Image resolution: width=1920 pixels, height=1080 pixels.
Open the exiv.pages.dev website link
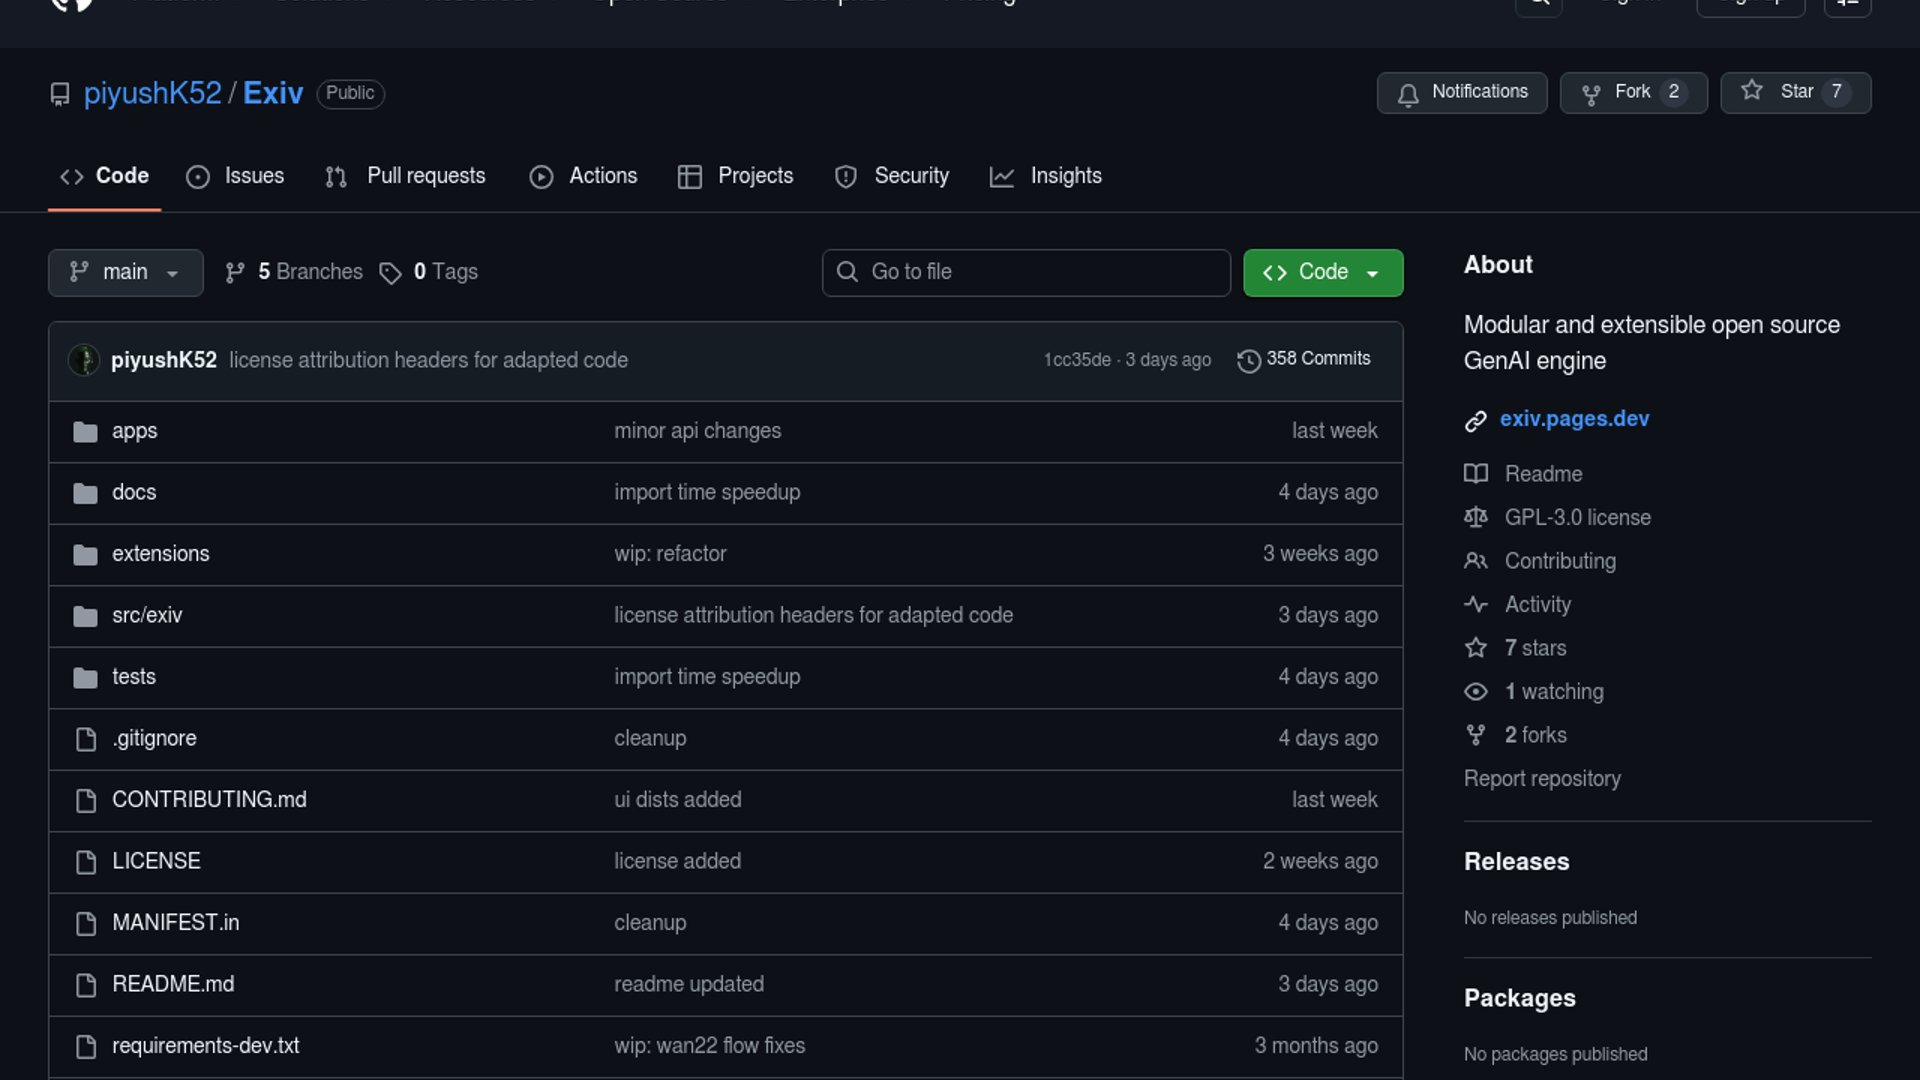(x=1574, y=419)
